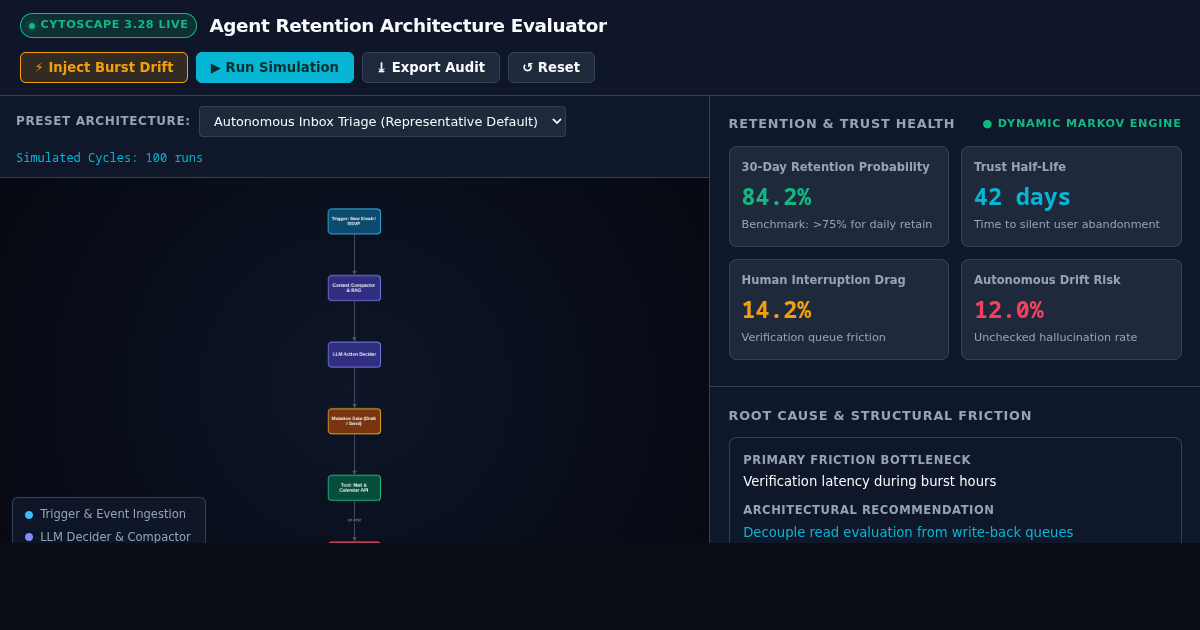
Task: Click the Autonomous Drift Risk value 12.0%
Action: [x=1009, y=310]
